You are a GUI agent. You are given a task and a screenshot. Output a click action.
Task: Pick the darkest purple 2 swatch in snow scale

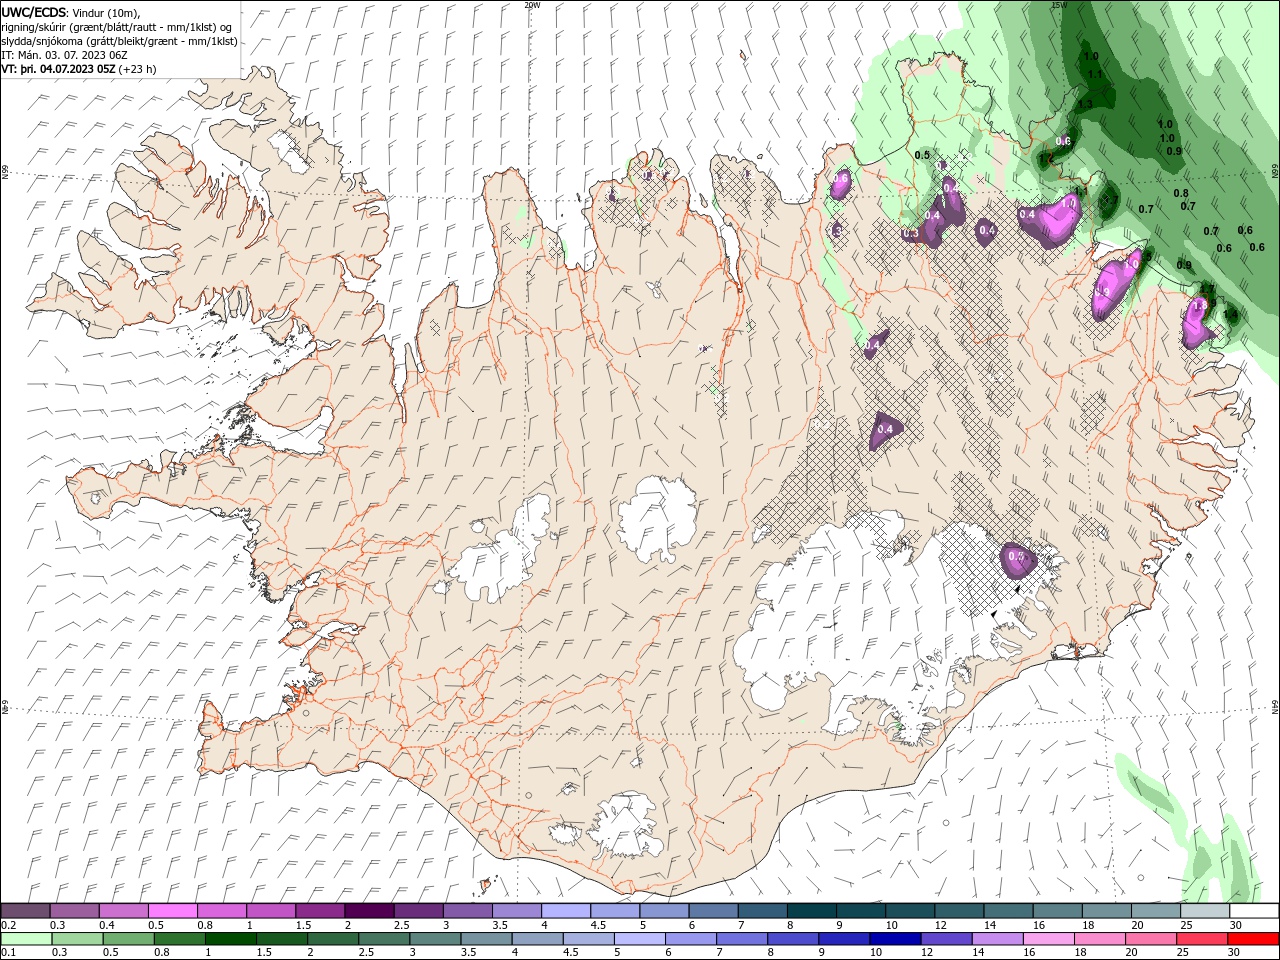click(x=369, y=911)
